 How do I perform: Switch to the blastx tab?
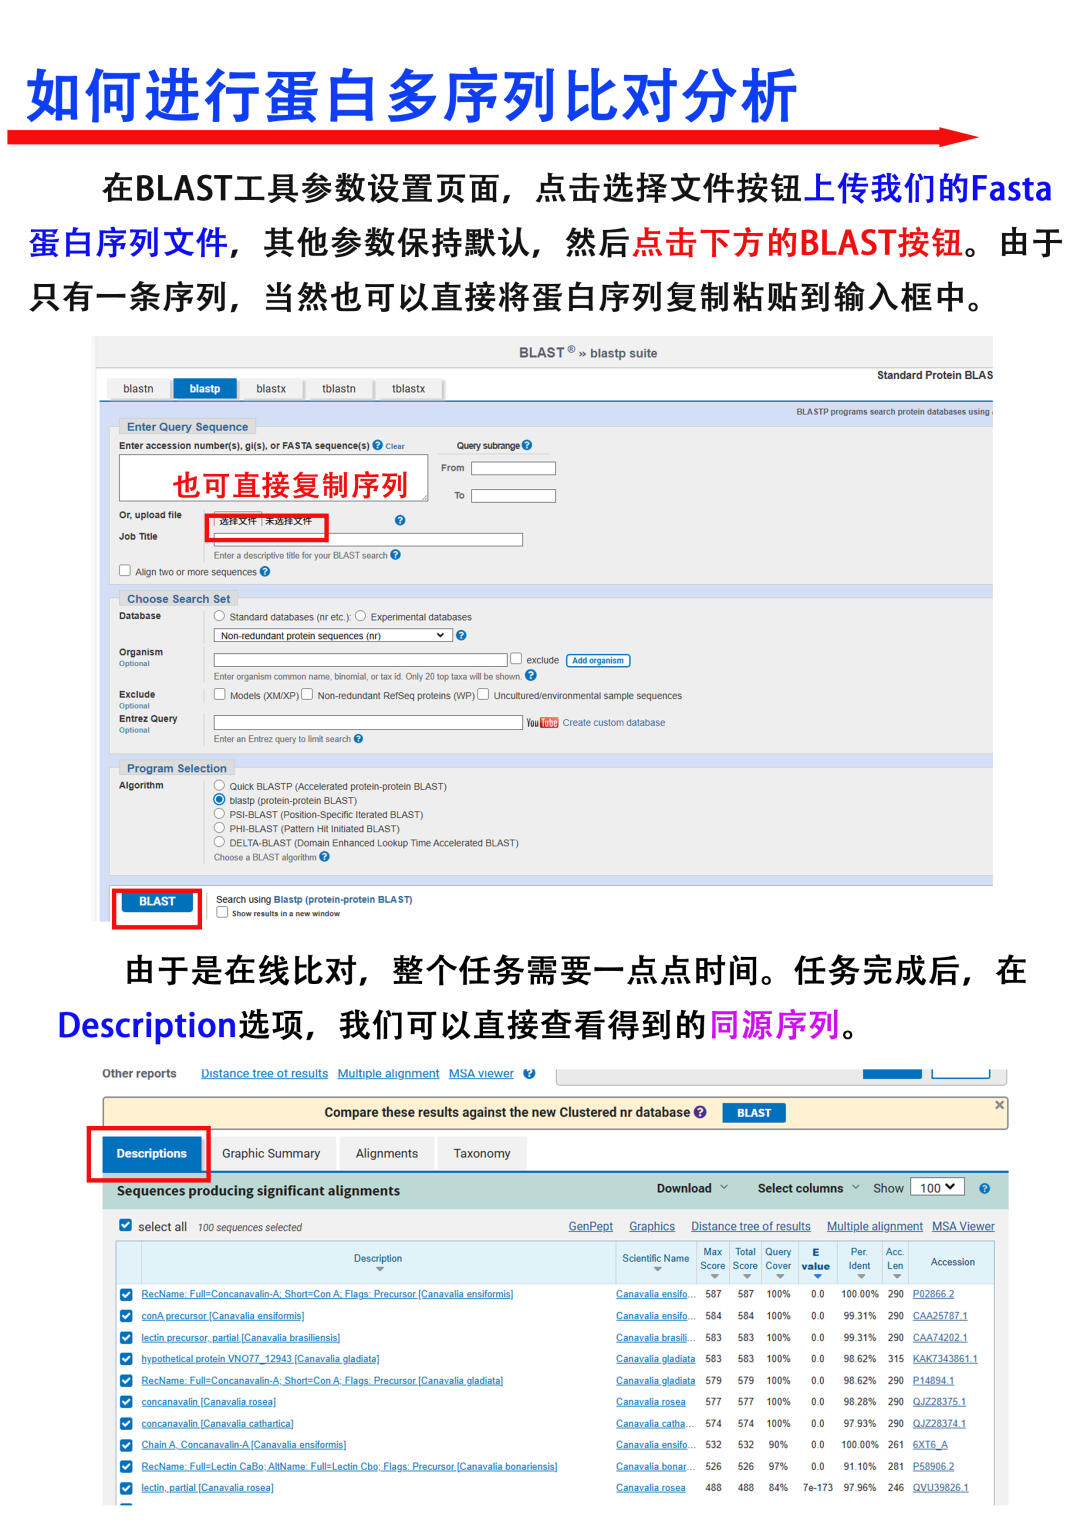click(271, 389)
